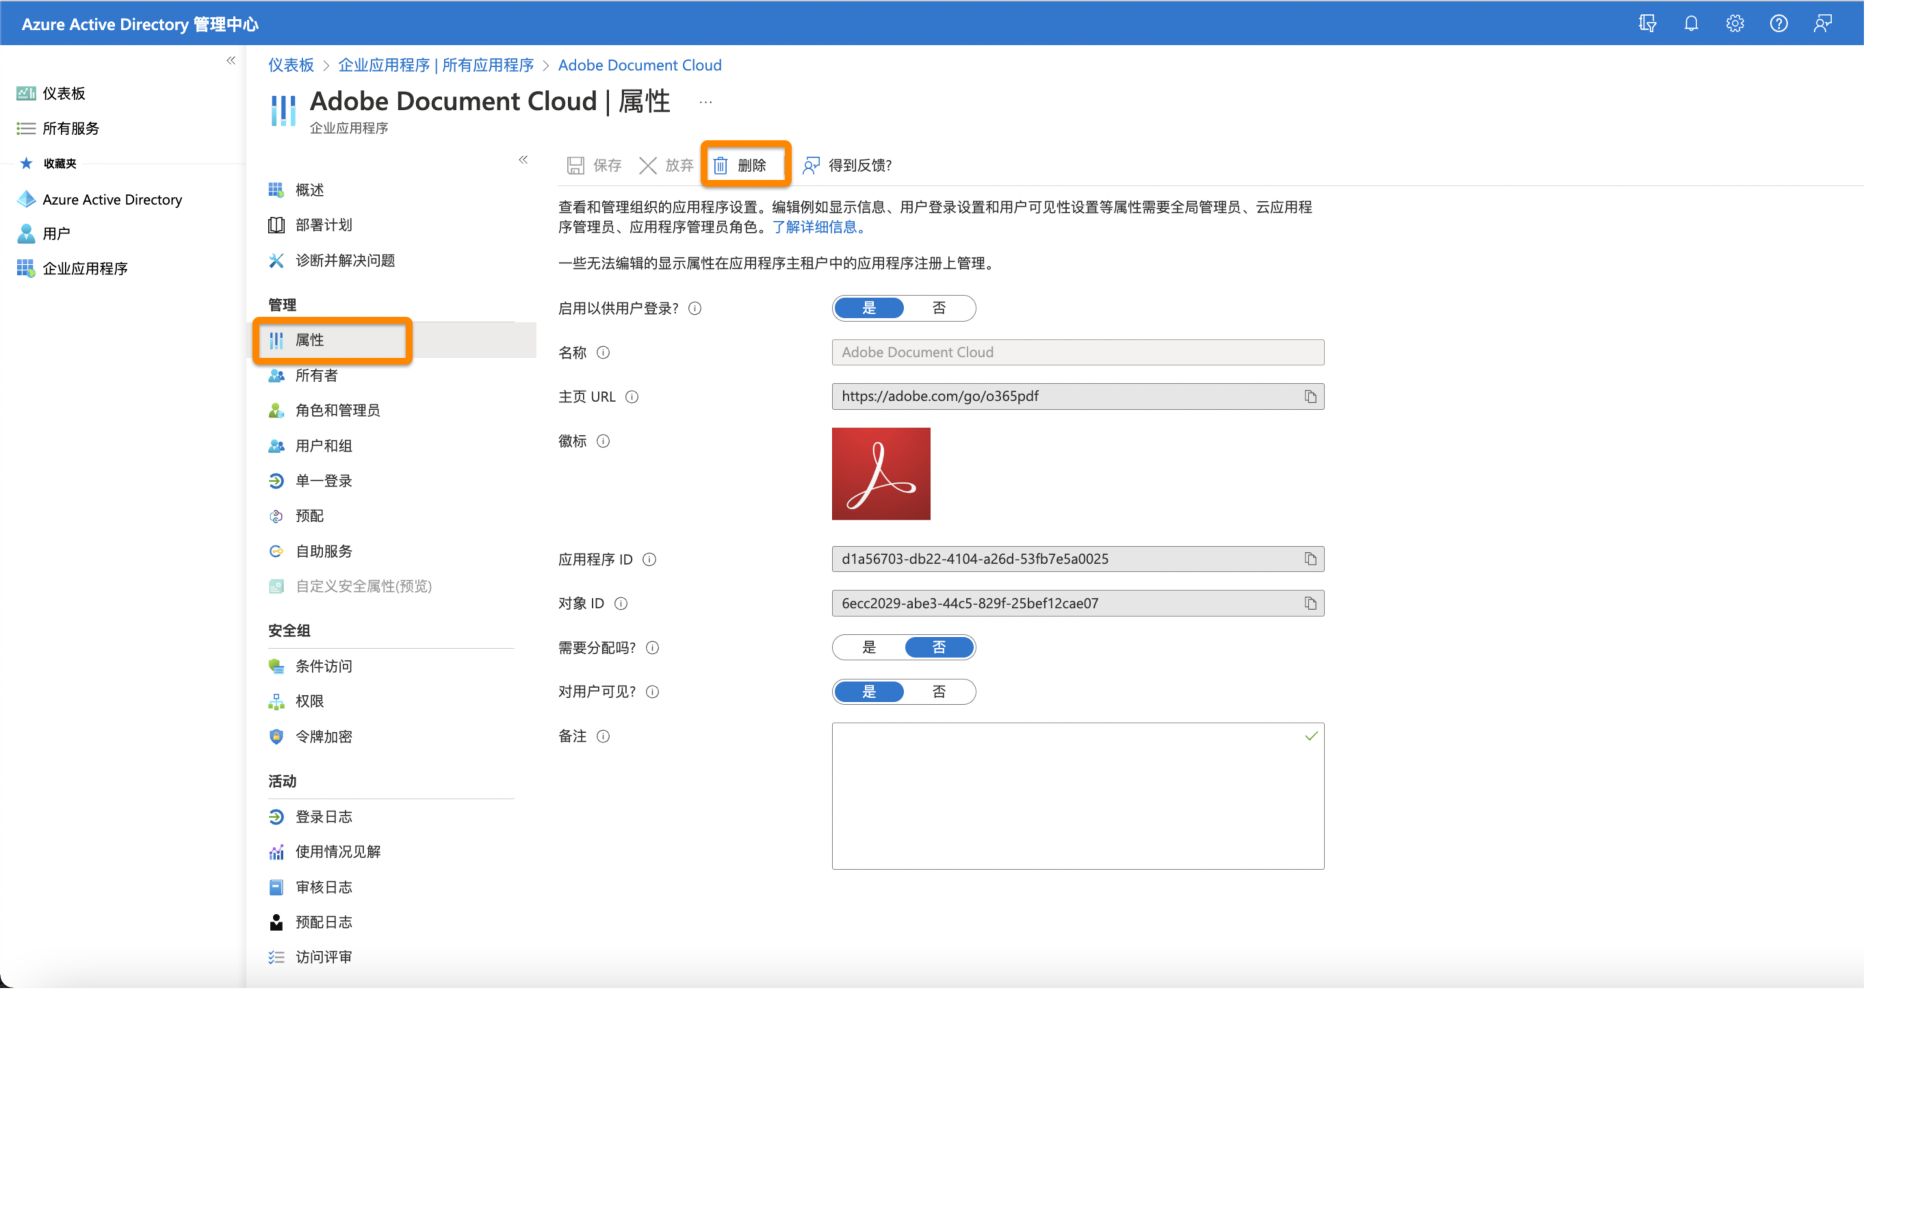Open the 预配 menu item
Viewport: 1920px width, 1206px height.
point(310,516)
